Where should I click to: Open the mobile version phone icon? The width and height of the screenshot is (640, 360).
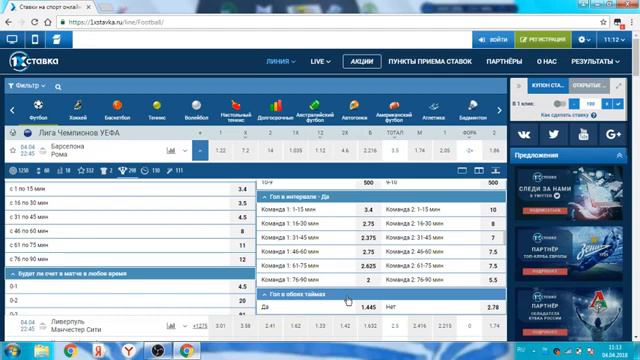click(x=35, y=40)
